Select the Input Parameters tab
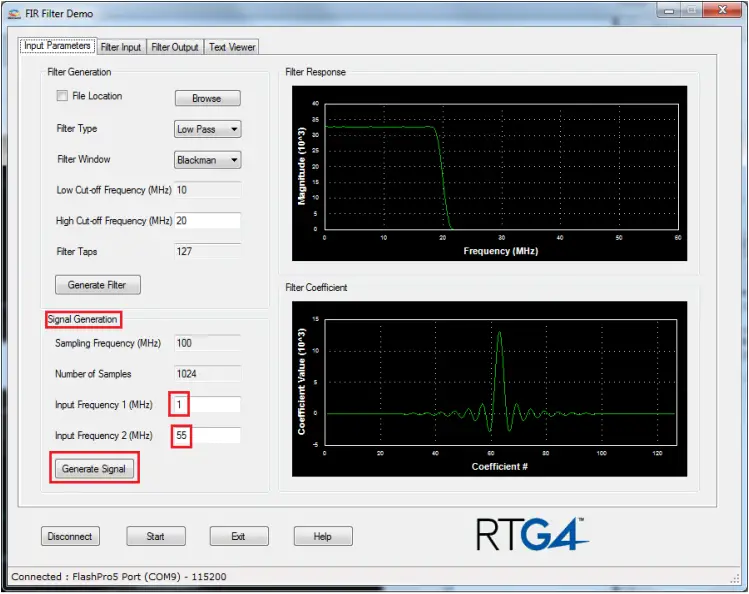This screenshot has height=594, width=749. point(58,46)
